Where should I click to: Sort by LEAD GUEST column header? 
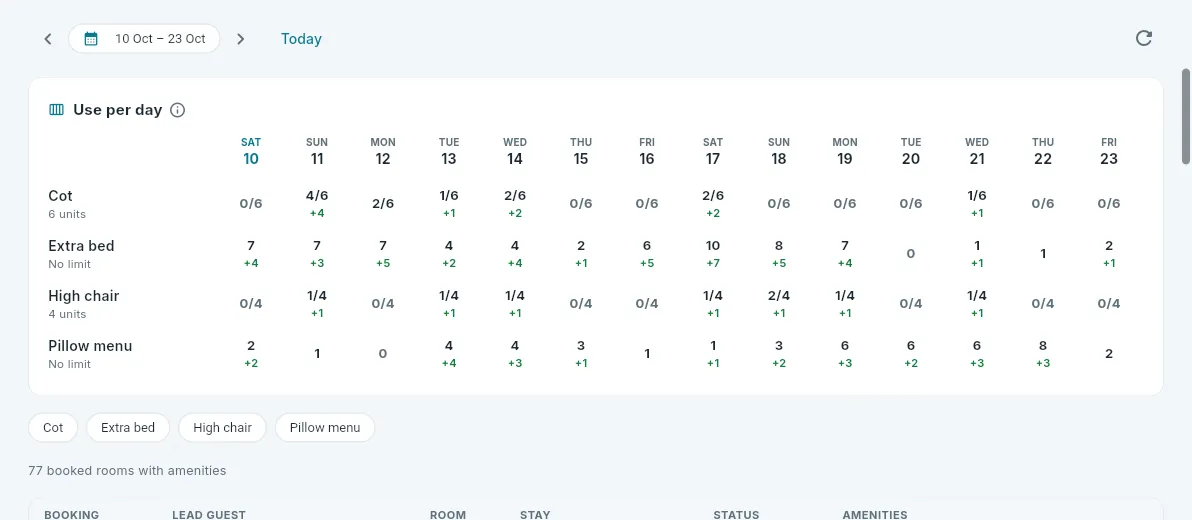[209, 515]
